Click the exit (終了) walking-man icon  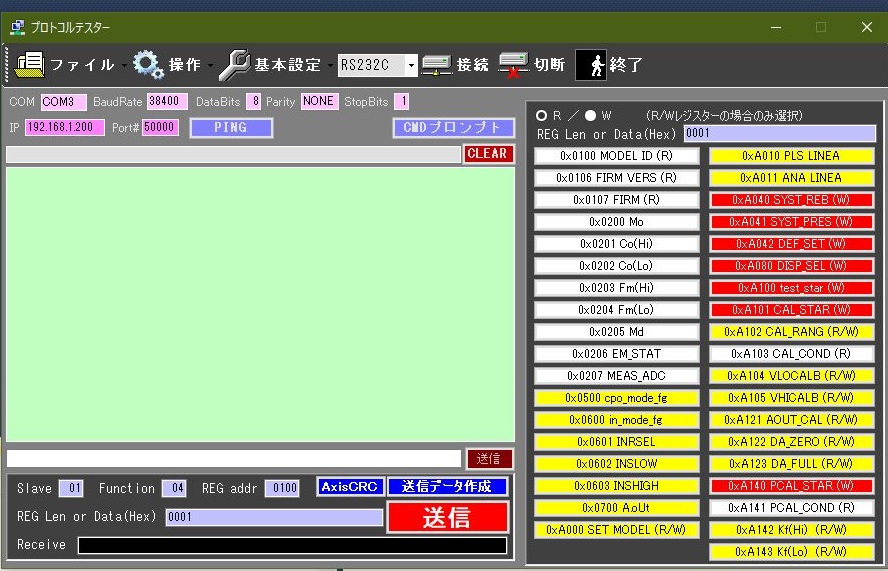coord(591,65)
